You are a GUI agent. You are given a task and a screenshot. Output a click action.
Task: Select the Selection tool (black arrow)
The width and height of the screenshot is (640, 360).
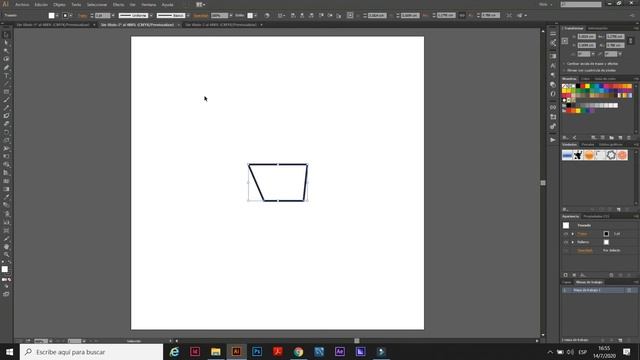click(6, 35)
